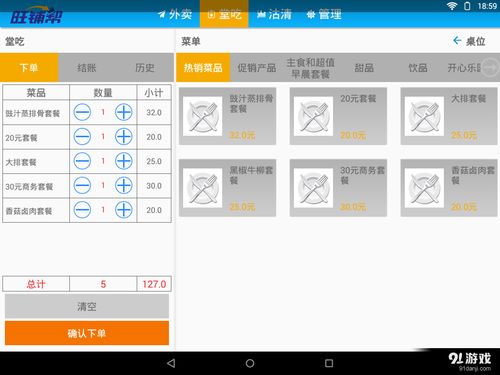This screenshot has height=375, width=500.
Task: Increase quantity of 20元套餐 in order list
Action: (x=124, y=137)
